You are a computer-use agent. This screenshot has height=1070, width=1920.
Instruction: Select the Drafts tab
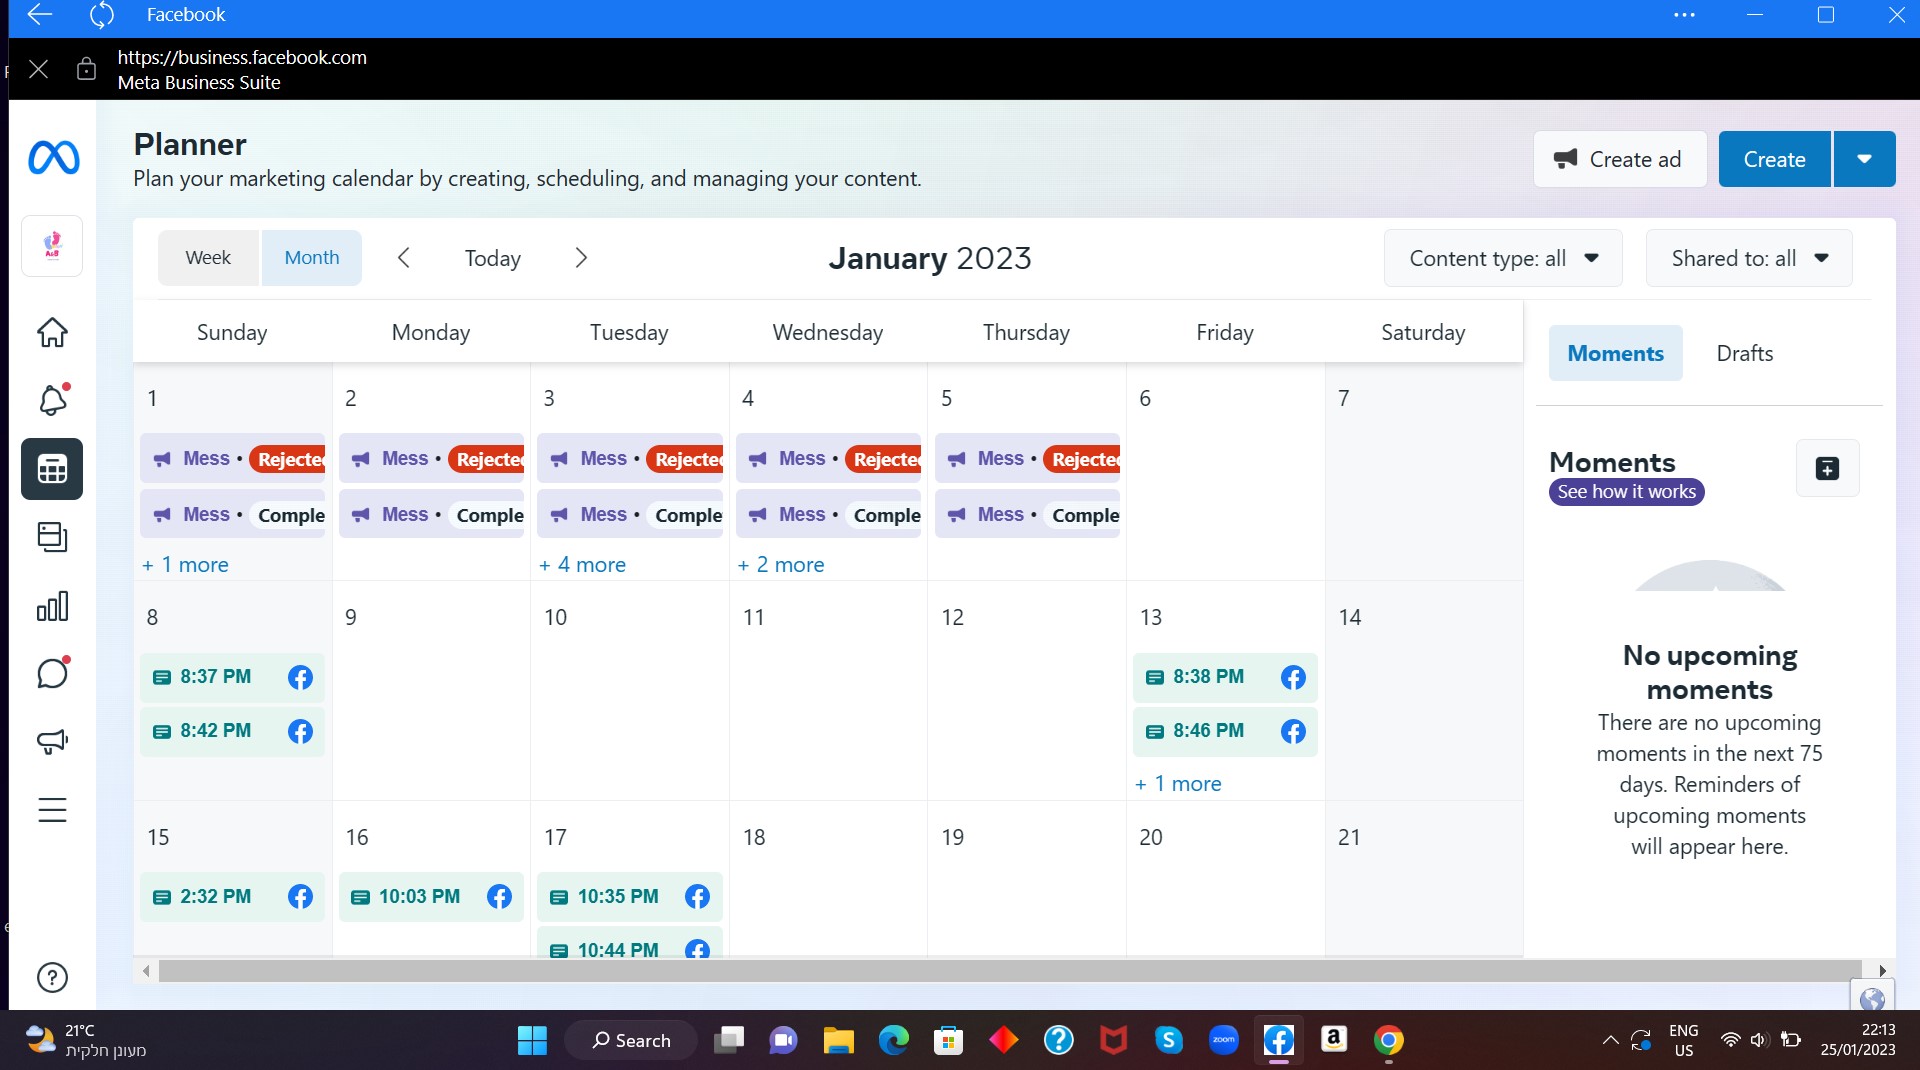click(1744, 353)
